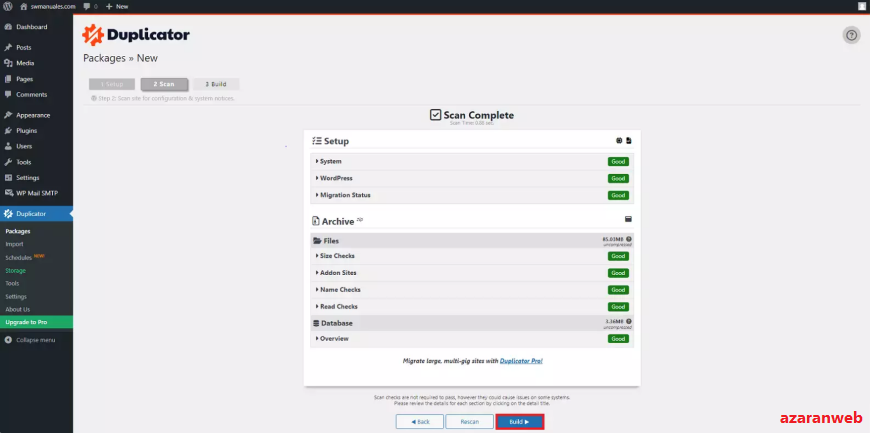870x433 pixels.
Task: Expand the System row
Action: [x=472, y=162]
